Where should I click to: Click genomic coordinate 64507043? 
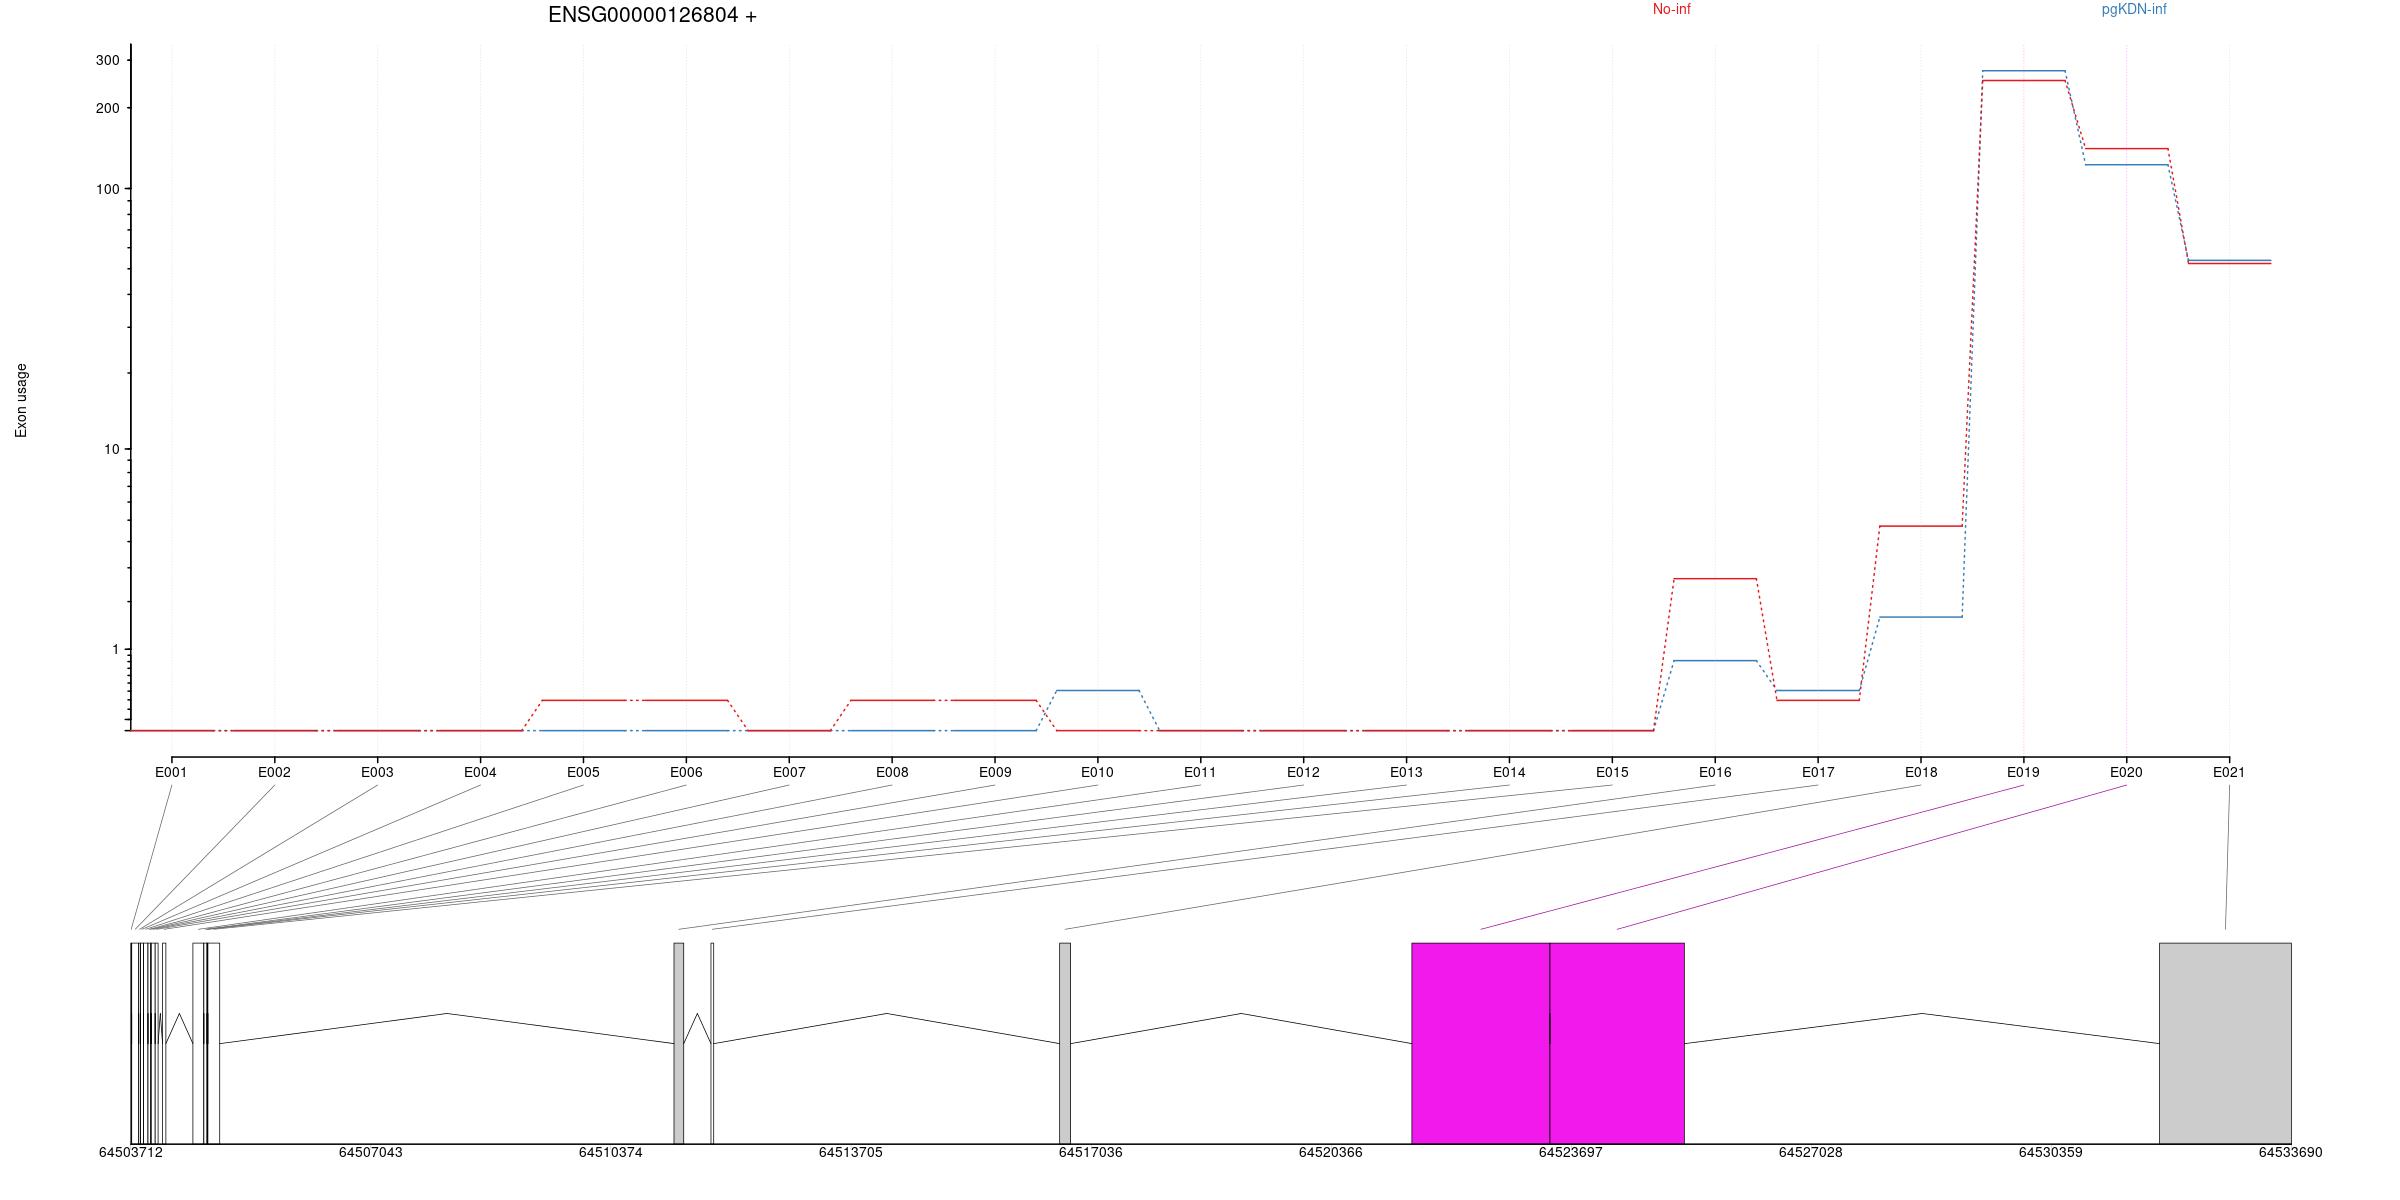click(371, 1152)
